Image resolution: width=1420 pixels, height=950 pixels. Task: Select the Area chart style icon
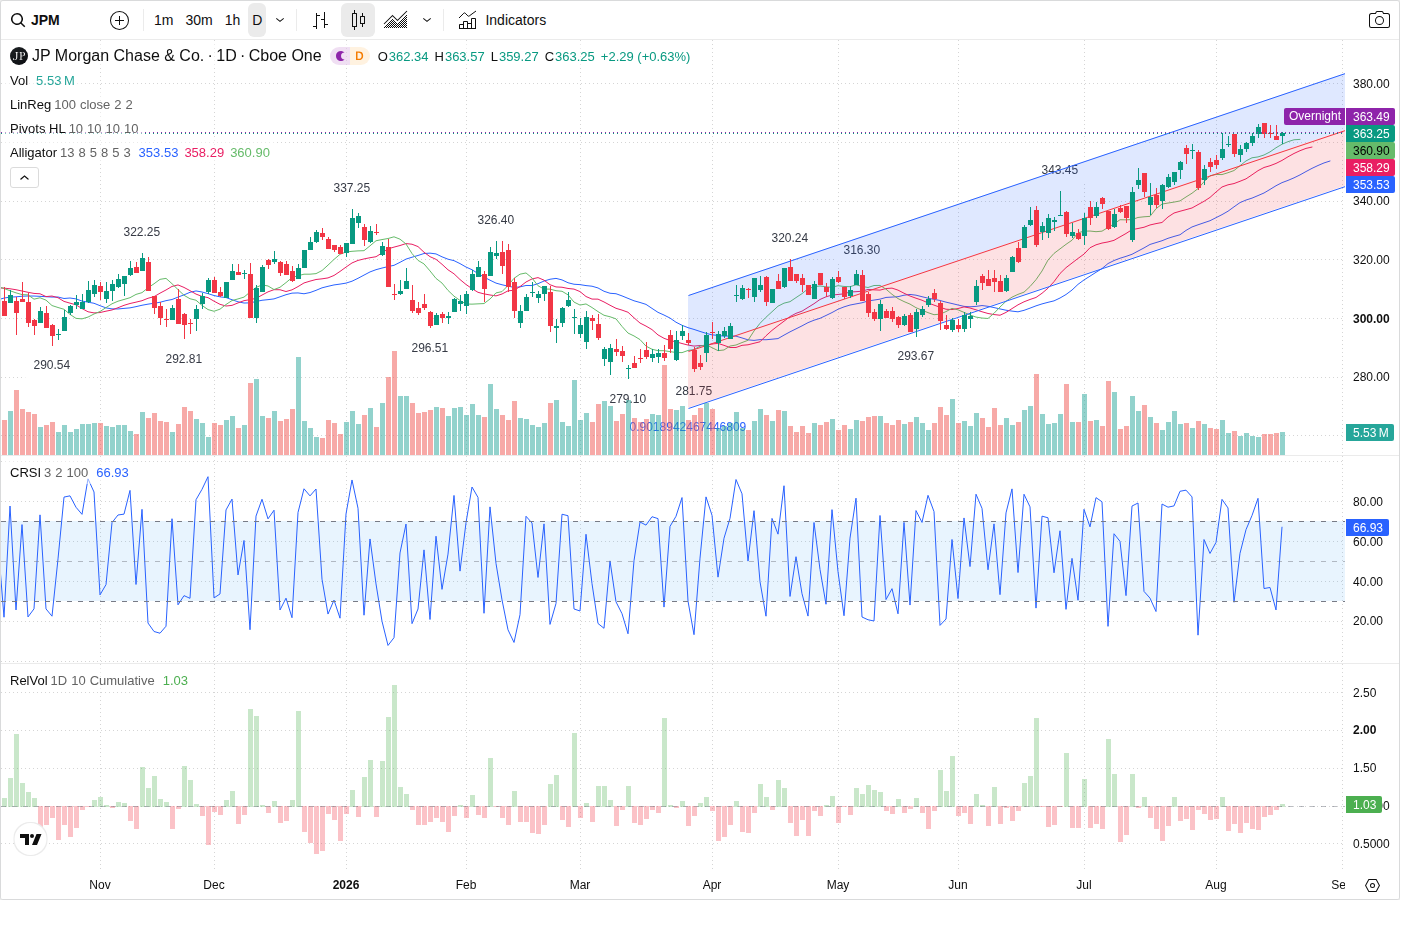click(396, 20)
